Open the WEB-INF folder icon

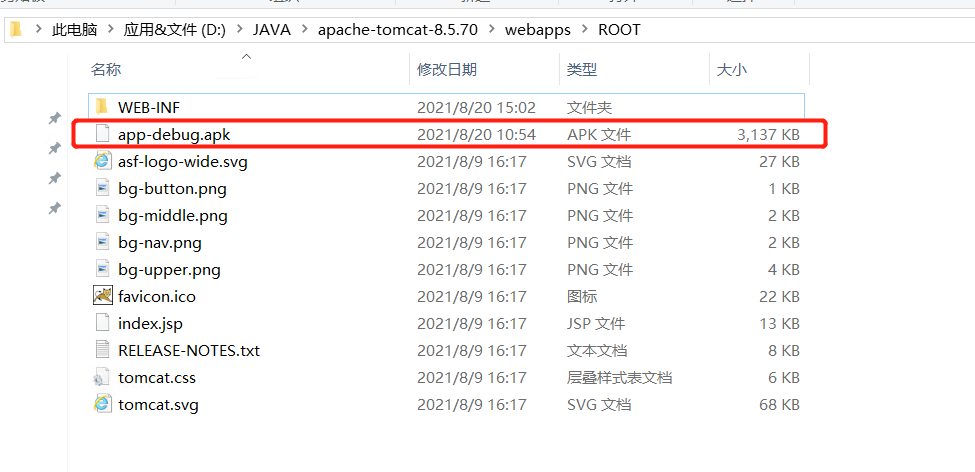(x=102, y=107)
